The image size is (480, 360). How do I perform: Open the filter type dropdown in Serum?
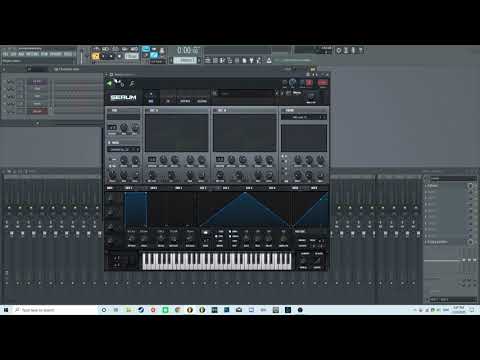pyautogui.click(x=304, y=117)
